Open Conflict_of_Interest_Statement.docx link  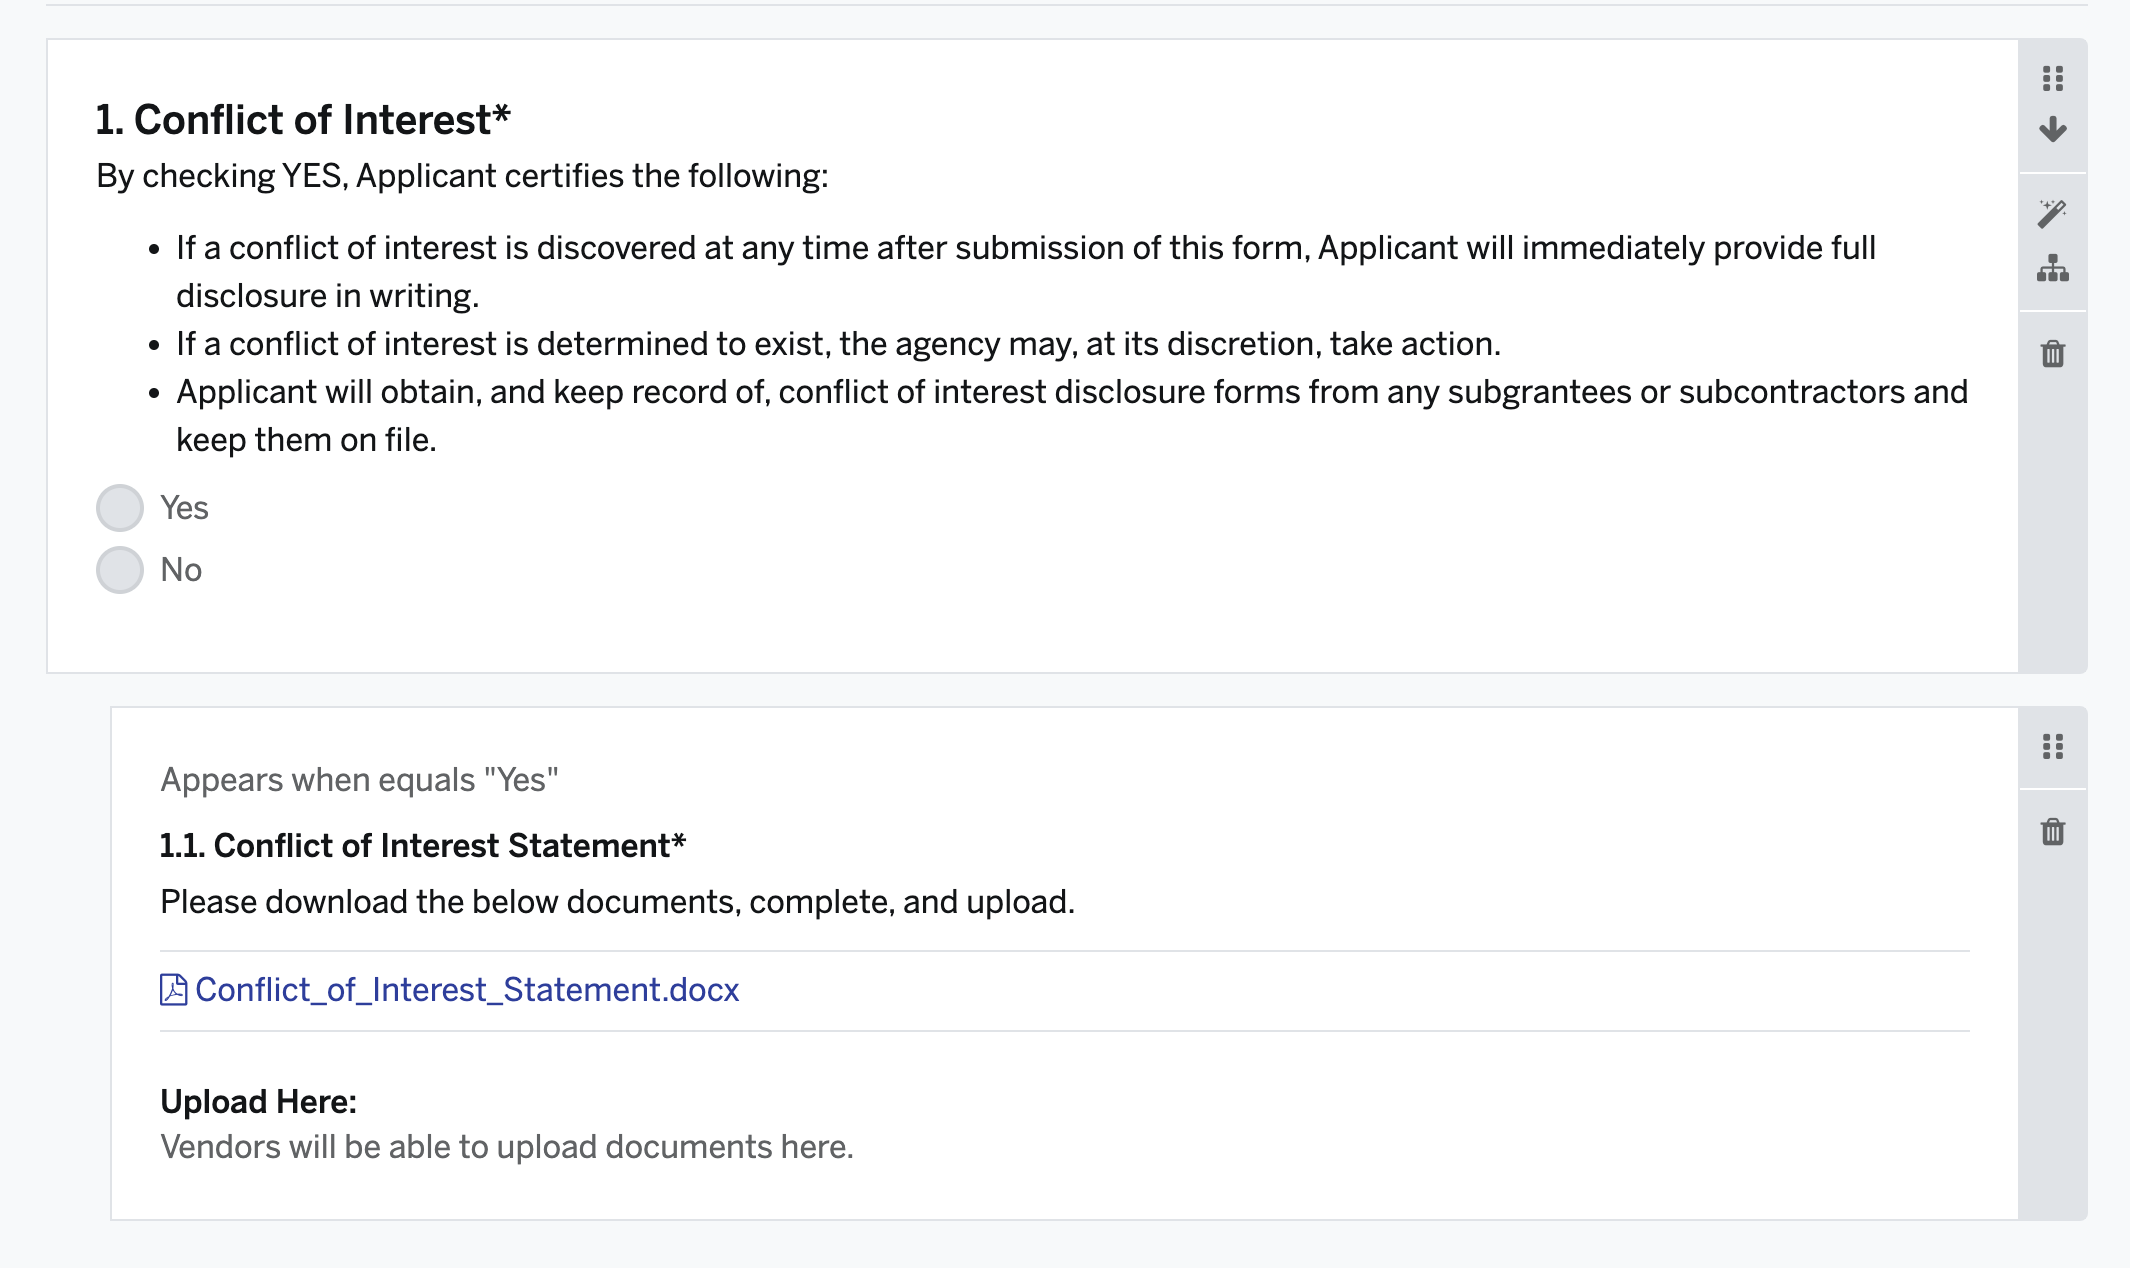click(x=467, y=989)
